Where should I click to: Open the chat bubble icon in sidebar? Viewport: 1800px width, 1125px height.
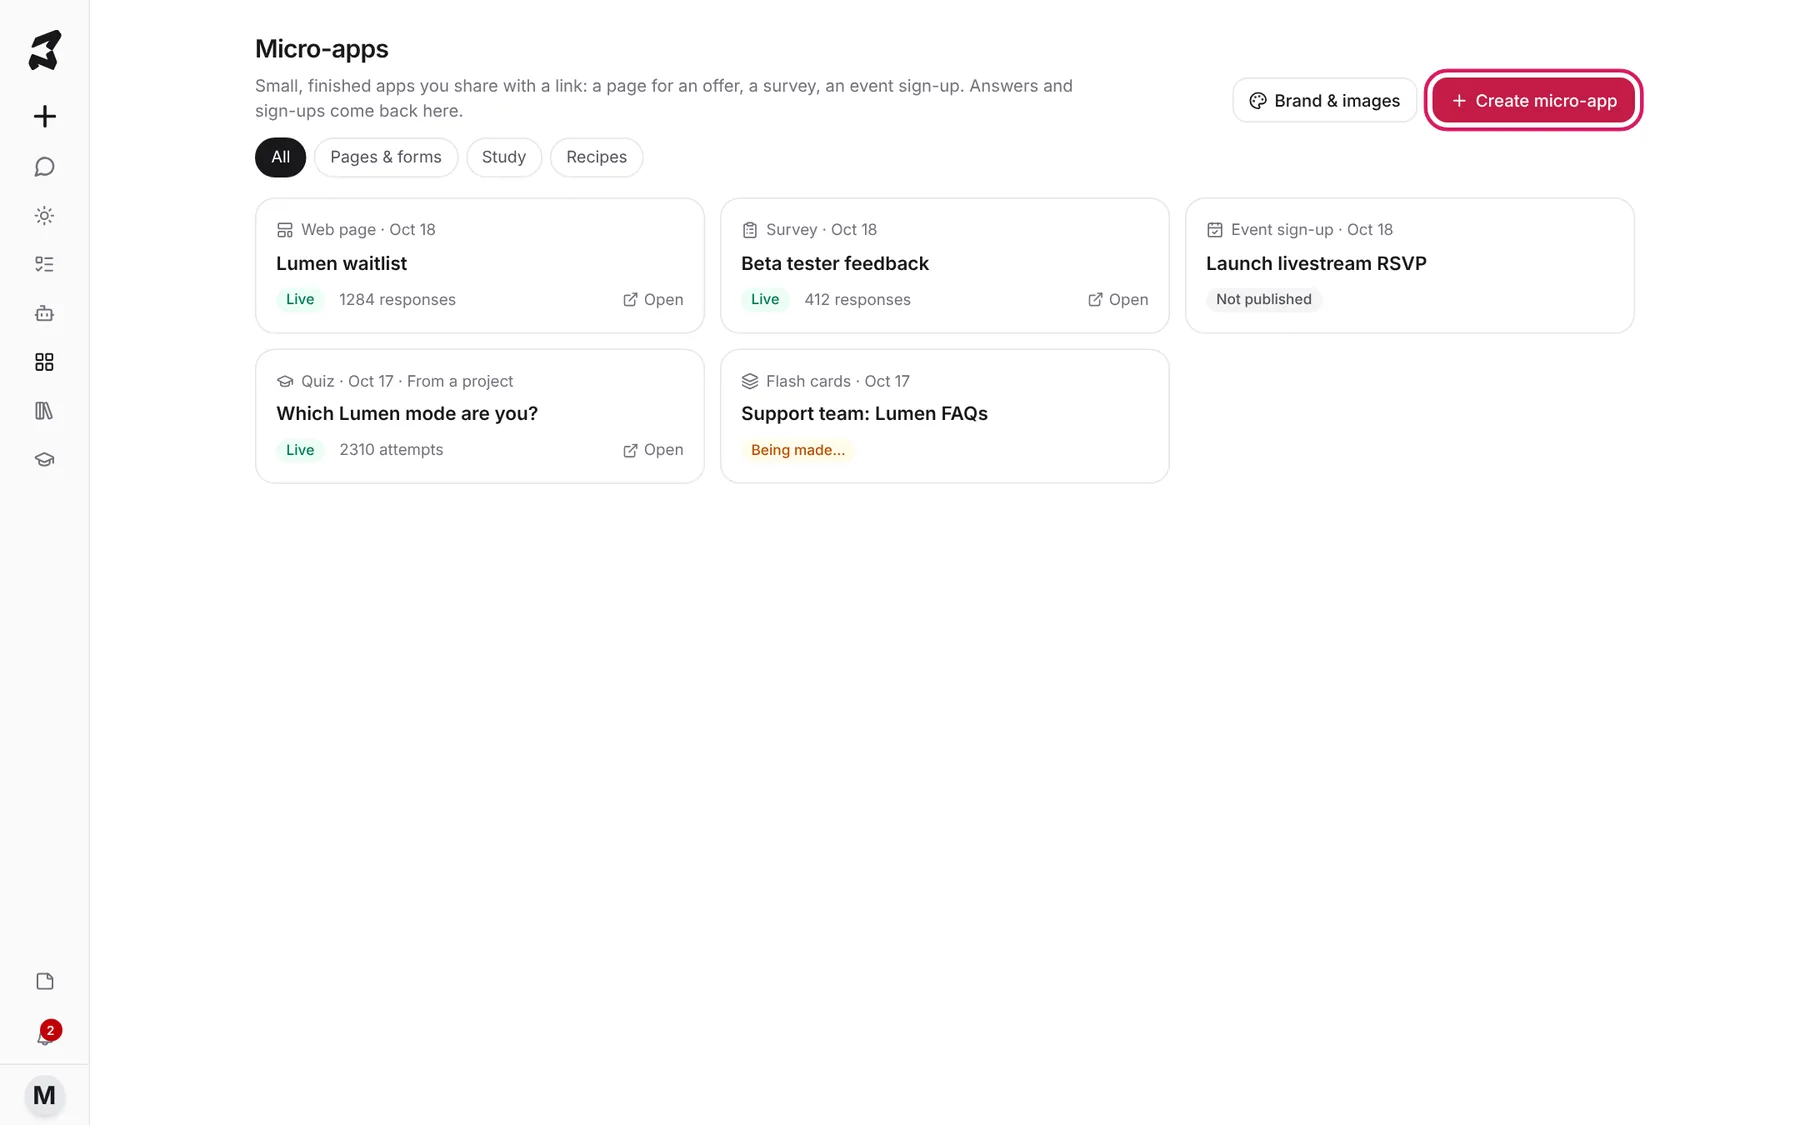pos(44,166)
